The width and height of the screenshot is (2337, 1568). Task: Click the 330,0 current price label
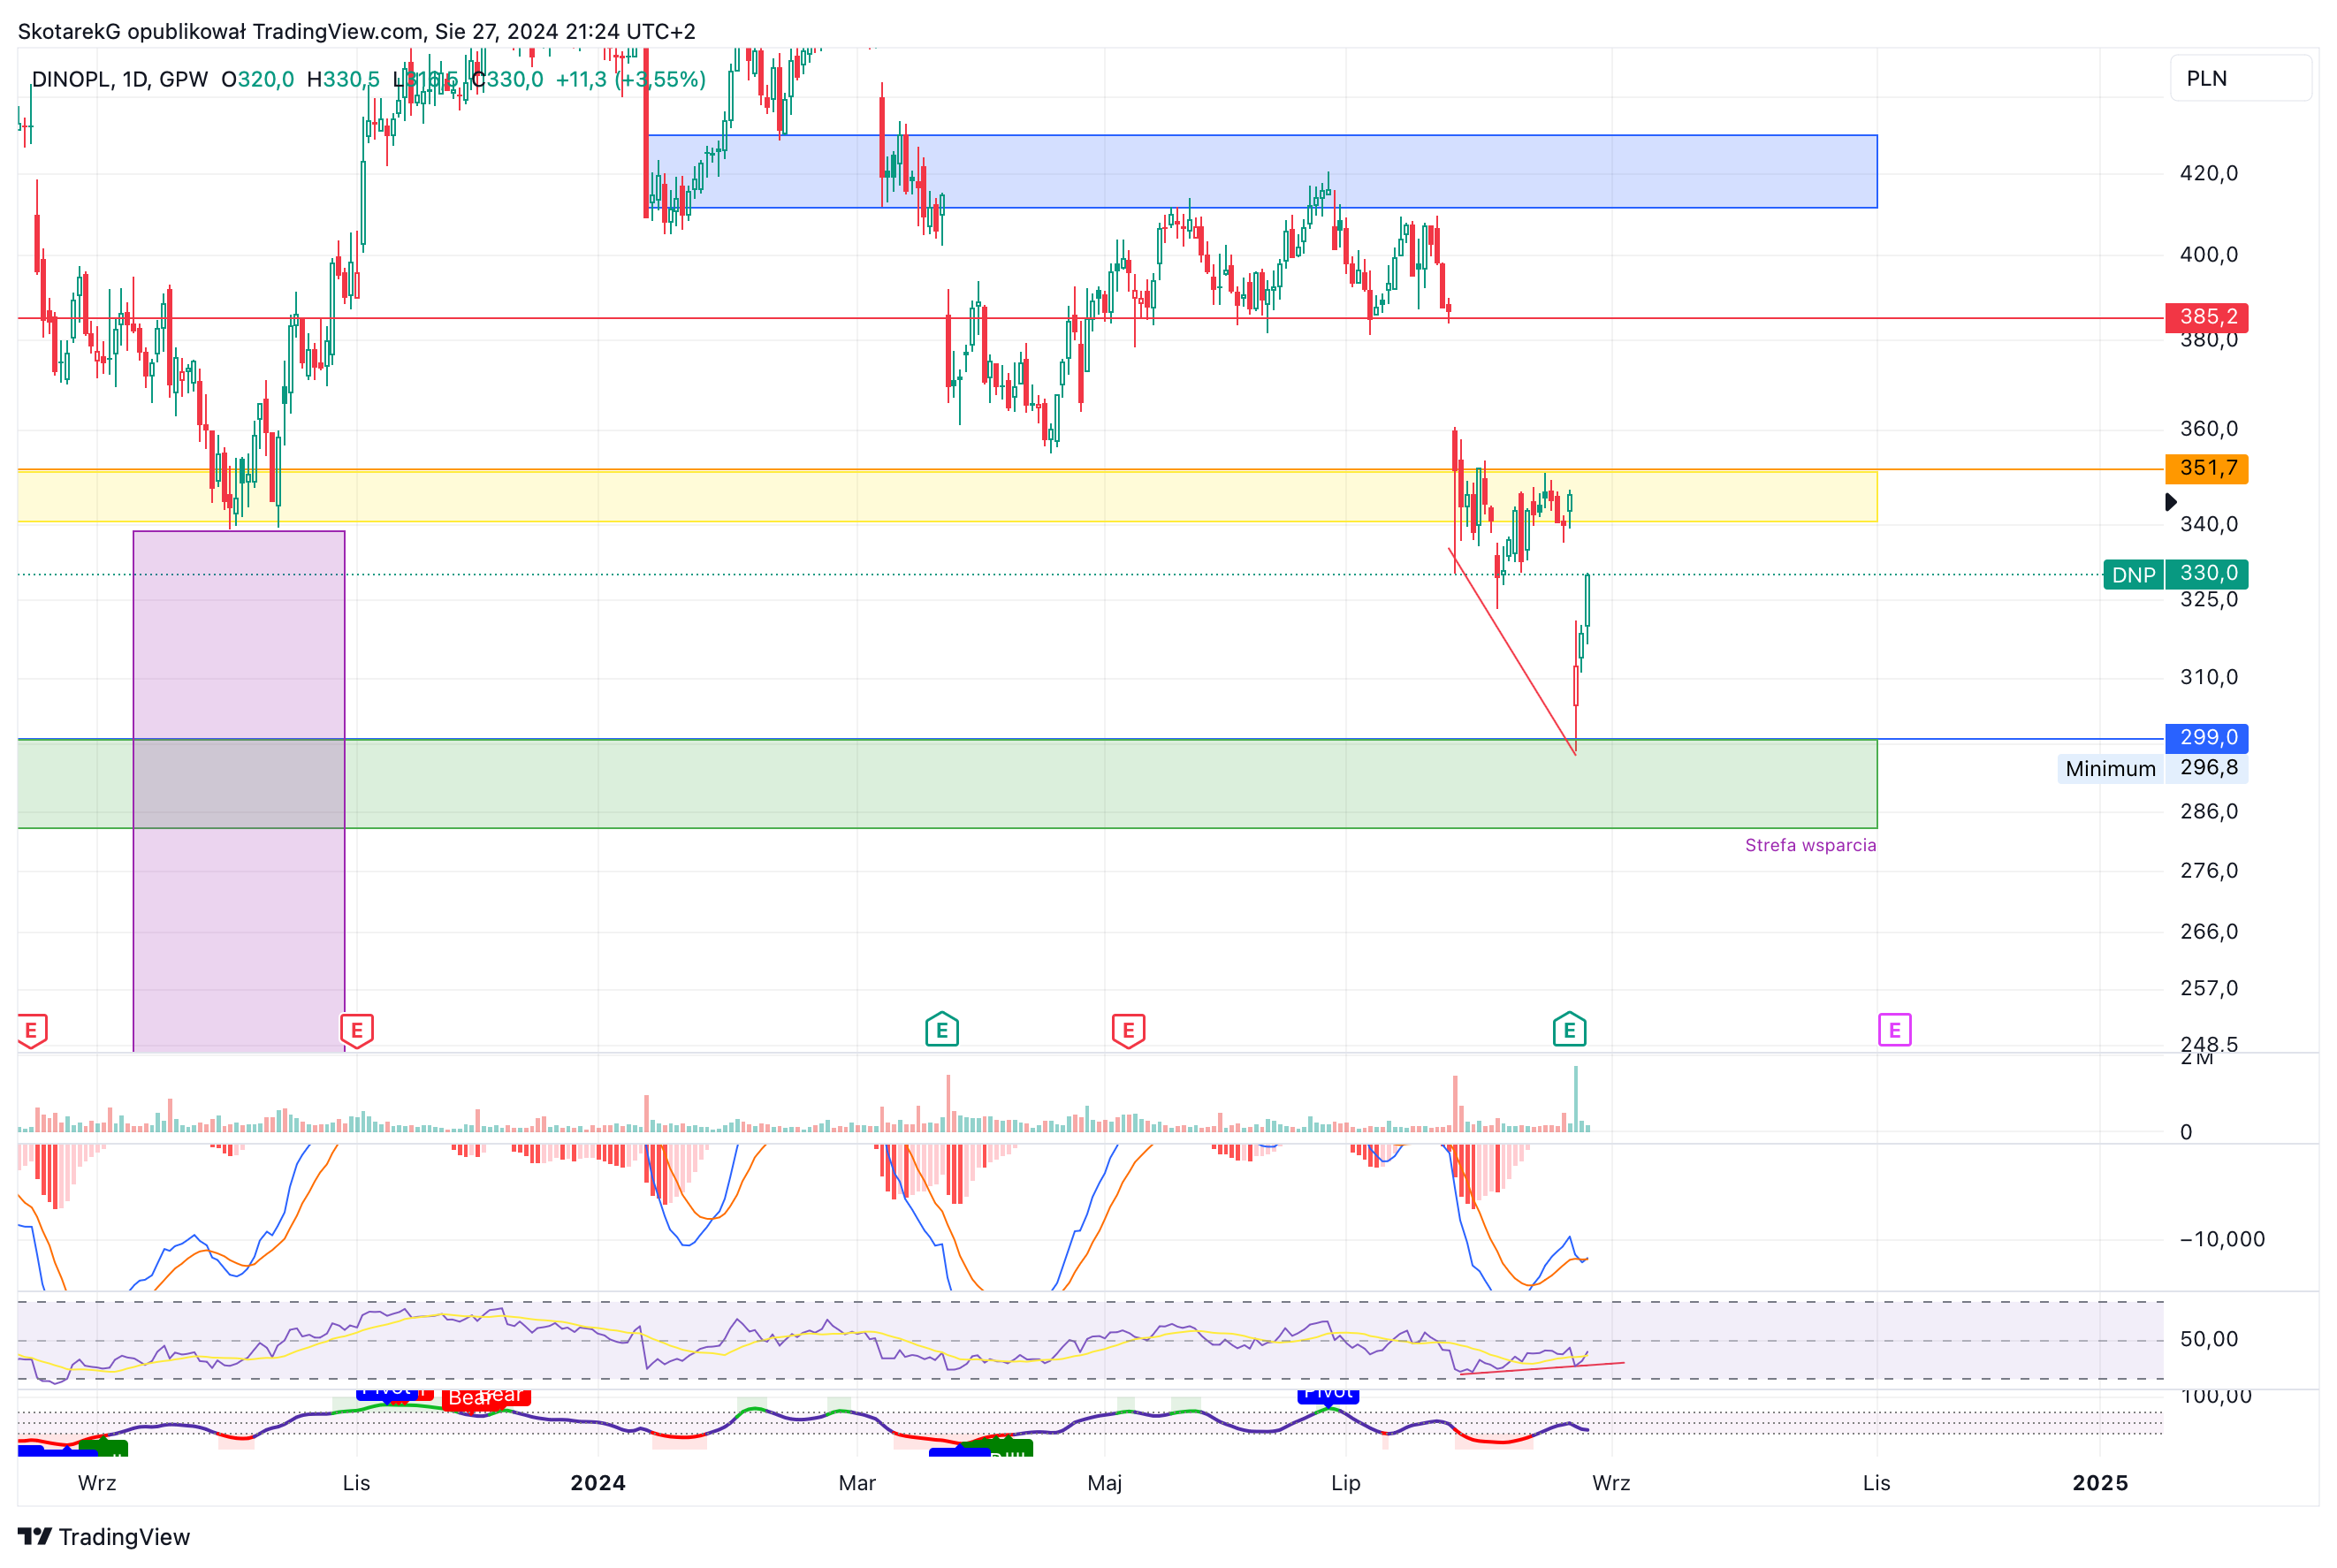tap(2207, 574)
